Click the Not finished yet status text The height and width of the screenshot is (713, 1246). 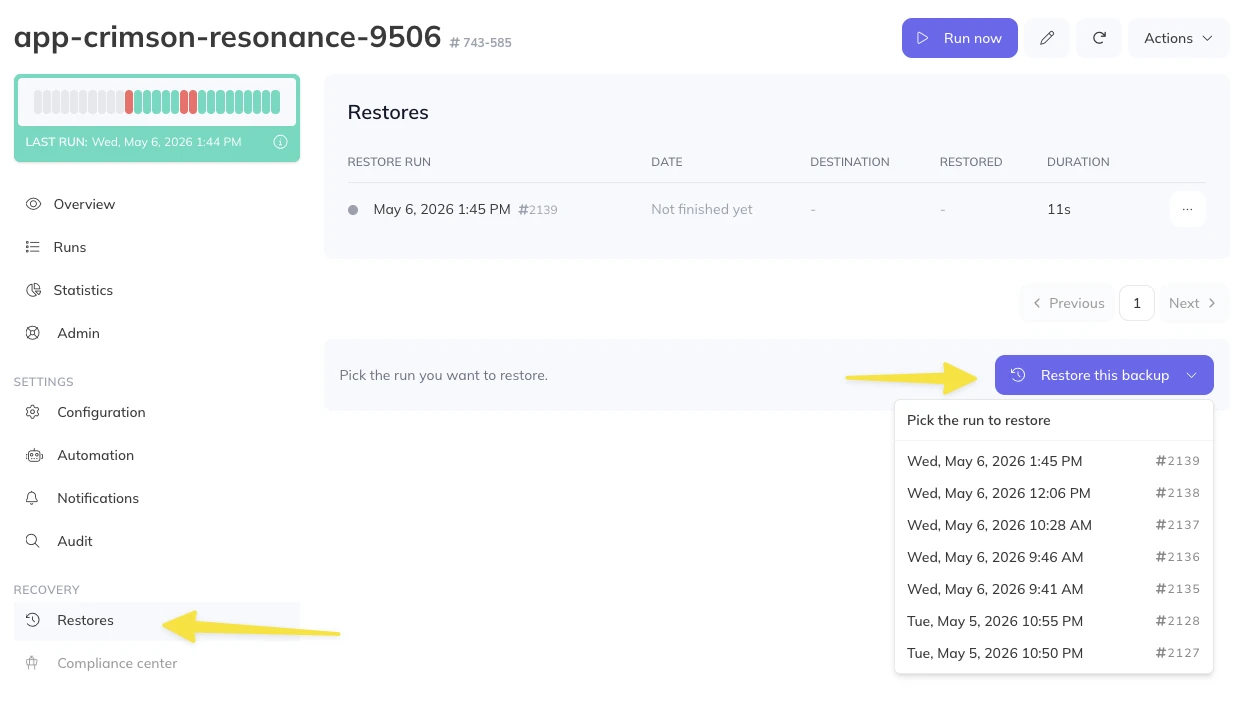pyautogui.click(x=702, y=209)
